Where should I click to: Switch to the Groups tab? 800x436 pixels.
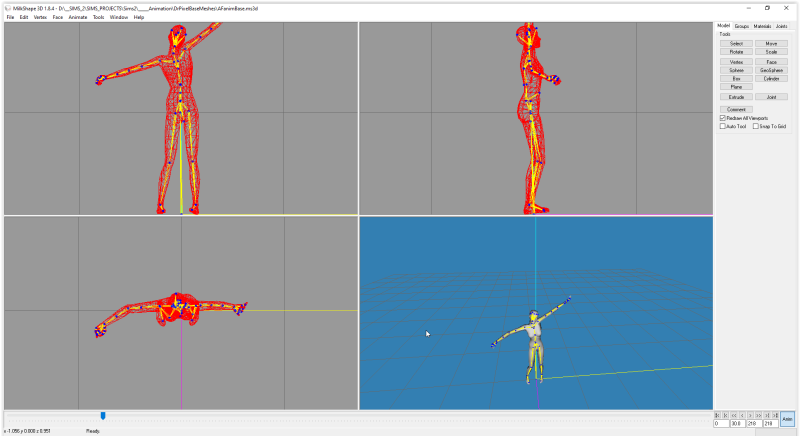742,26
